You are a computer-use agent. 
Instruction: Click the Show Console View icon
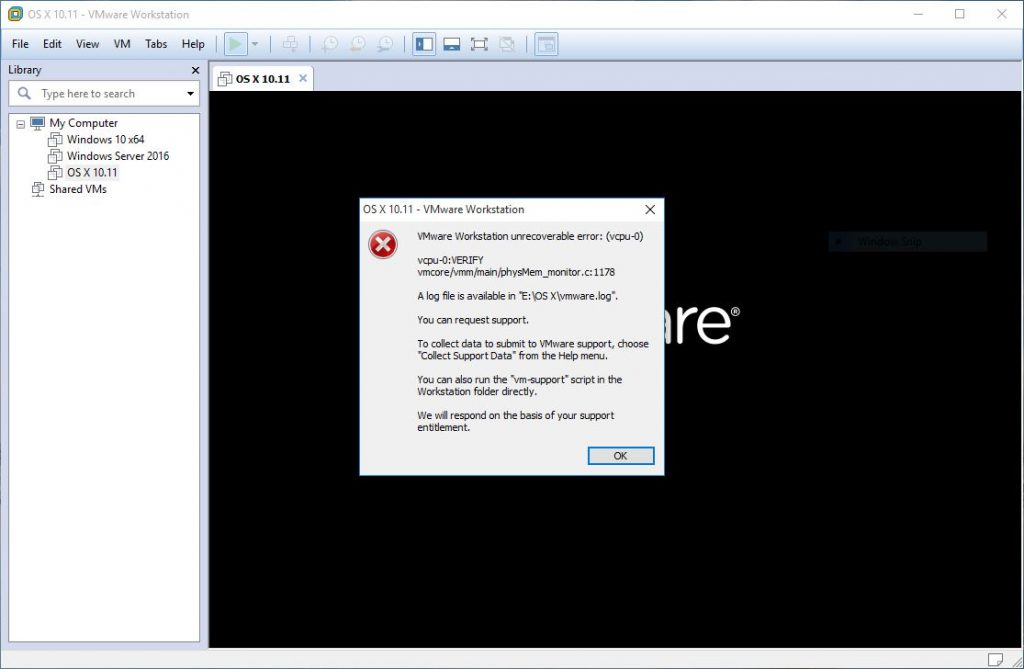coord(546,44)
